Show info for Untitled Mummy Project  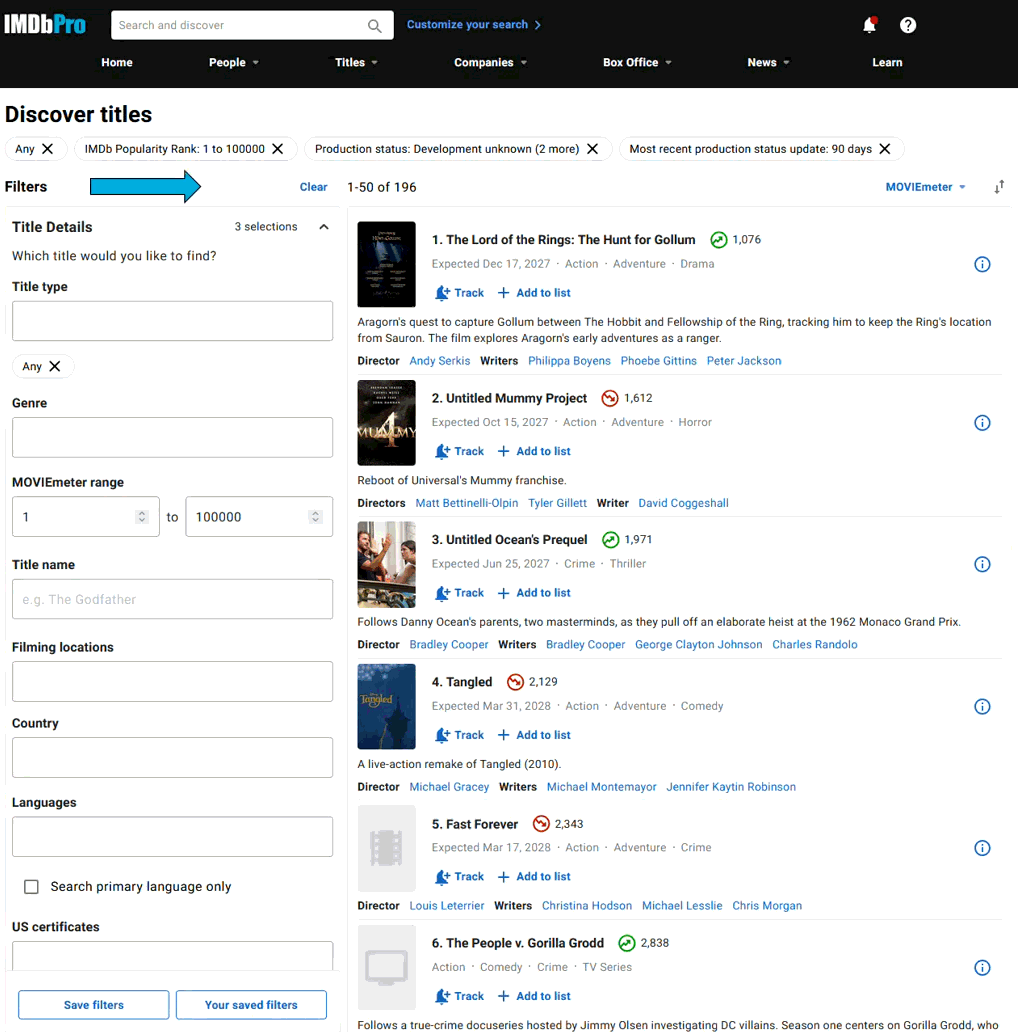click(x=982, y=423)
